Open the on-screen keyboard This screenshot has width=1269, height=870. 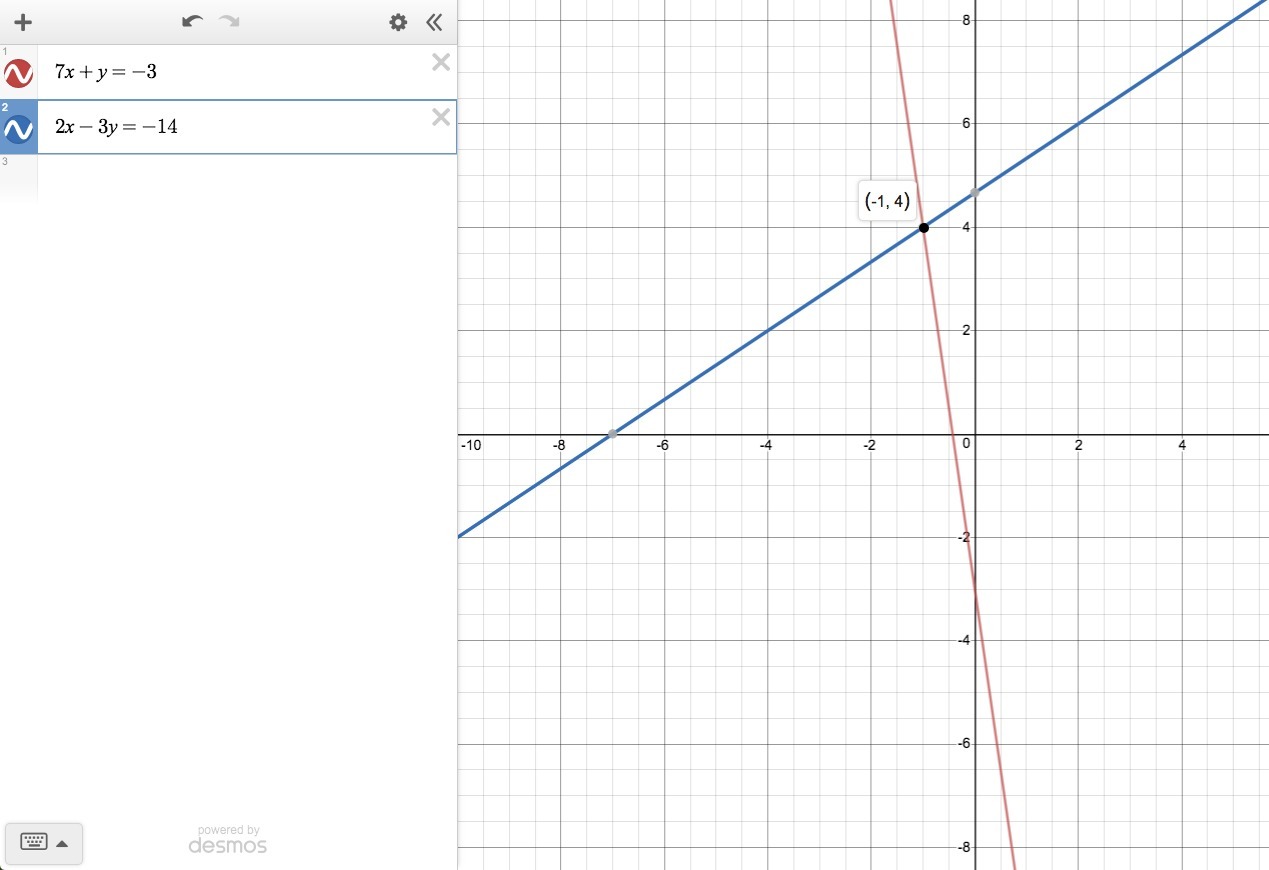[x=34, y=843]
